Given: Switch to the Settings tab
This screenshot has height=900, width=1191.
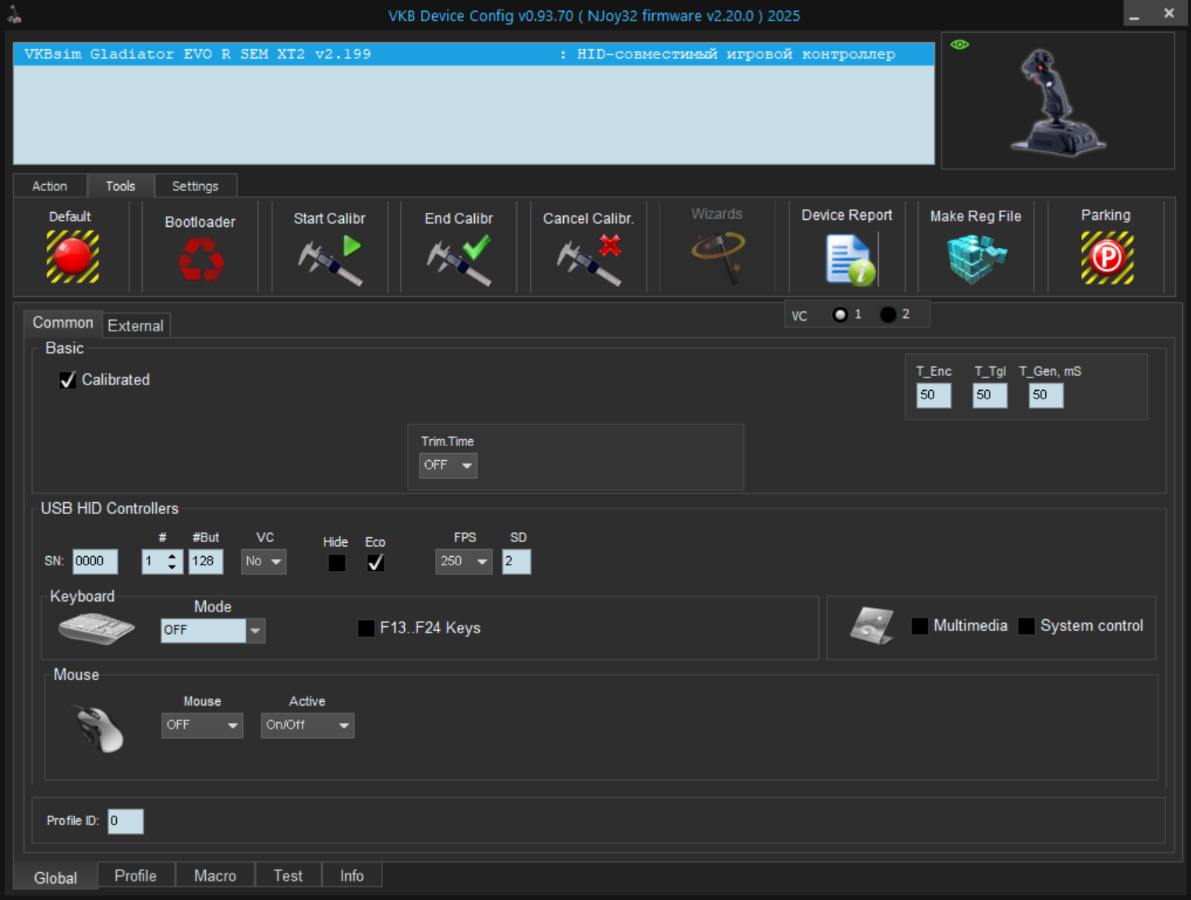Looking at the screenshot, I should 195,186.
